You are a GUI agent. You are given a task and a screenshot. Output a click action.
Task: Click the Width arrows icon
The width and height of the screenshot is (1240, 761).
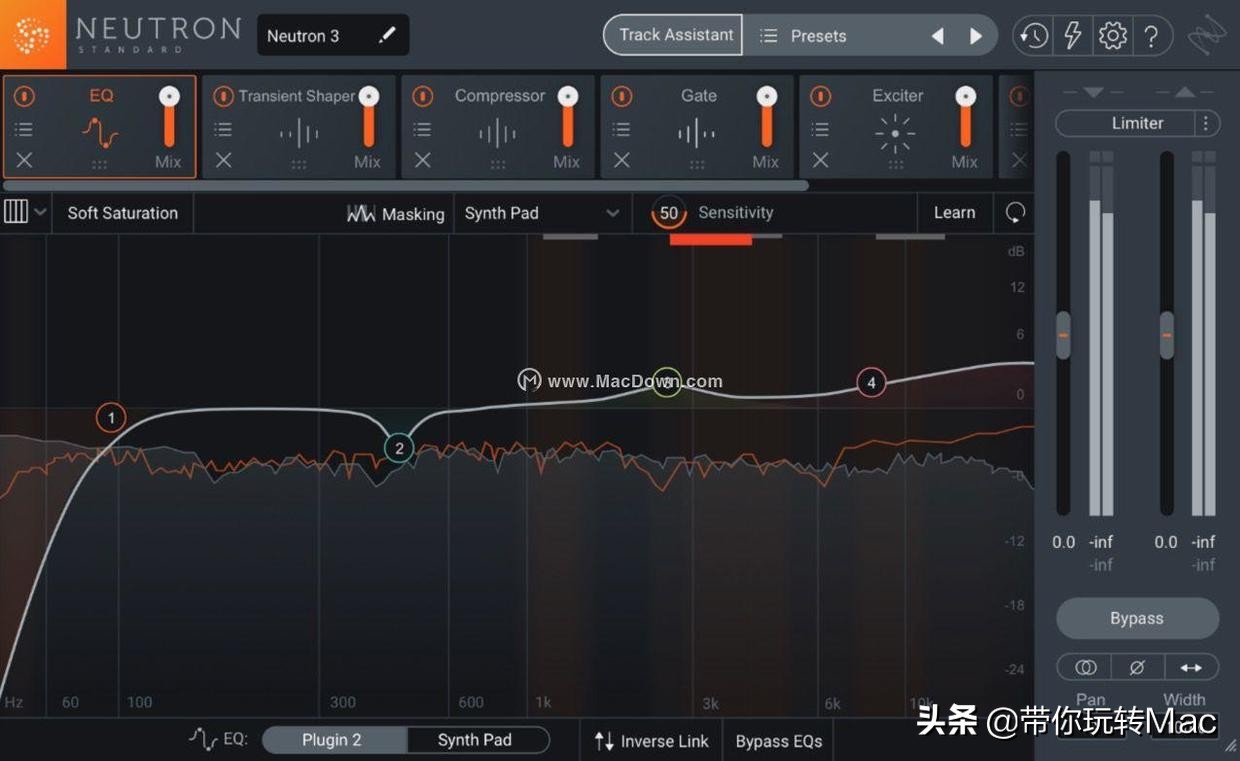tap(1190, 666)
